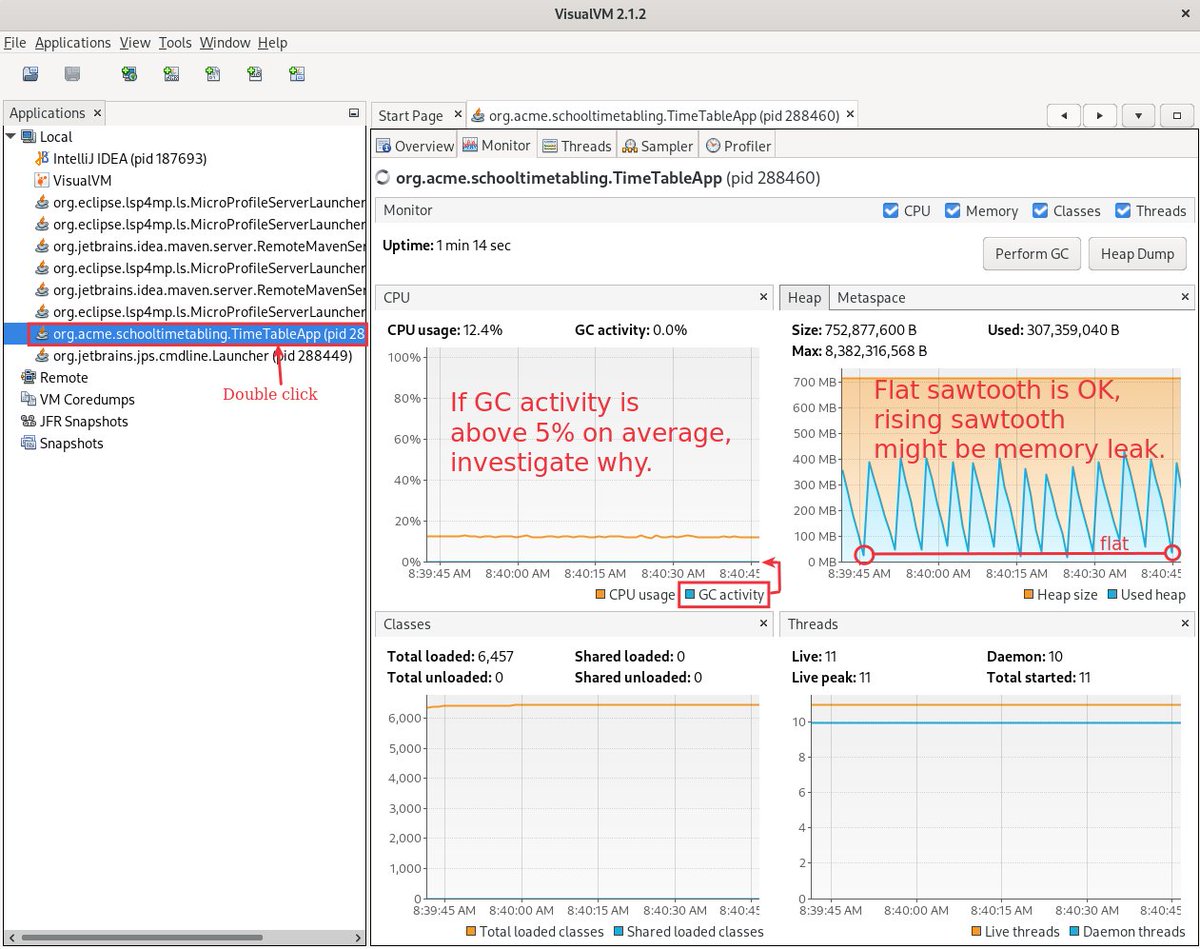Uncheck the CPU monitor checkbox
Image resolution: width=1200 pixels, height=949 pixels.
pyautogui.click(x=891, y=211)
